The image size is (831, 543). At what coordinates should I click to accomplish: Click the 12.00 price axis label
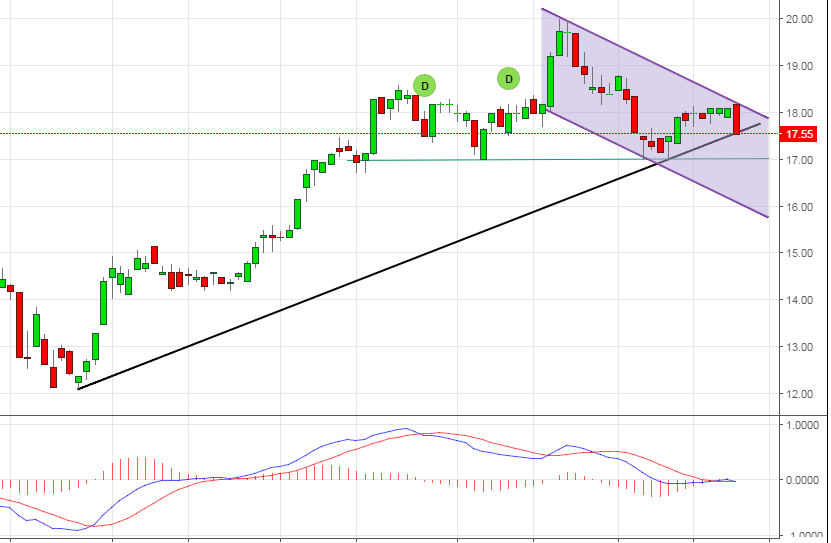(800, 394)
